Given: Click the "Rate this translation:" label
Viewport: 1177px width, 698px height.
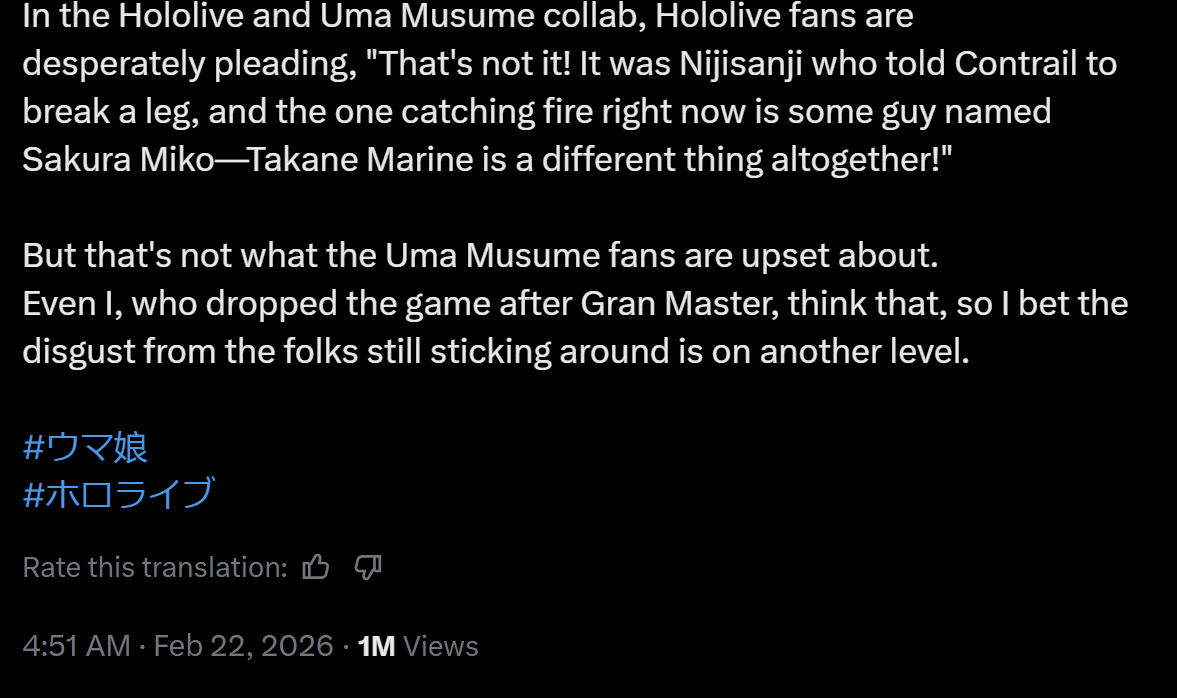Looking at the screenshot, I should [x=155, y=568].
